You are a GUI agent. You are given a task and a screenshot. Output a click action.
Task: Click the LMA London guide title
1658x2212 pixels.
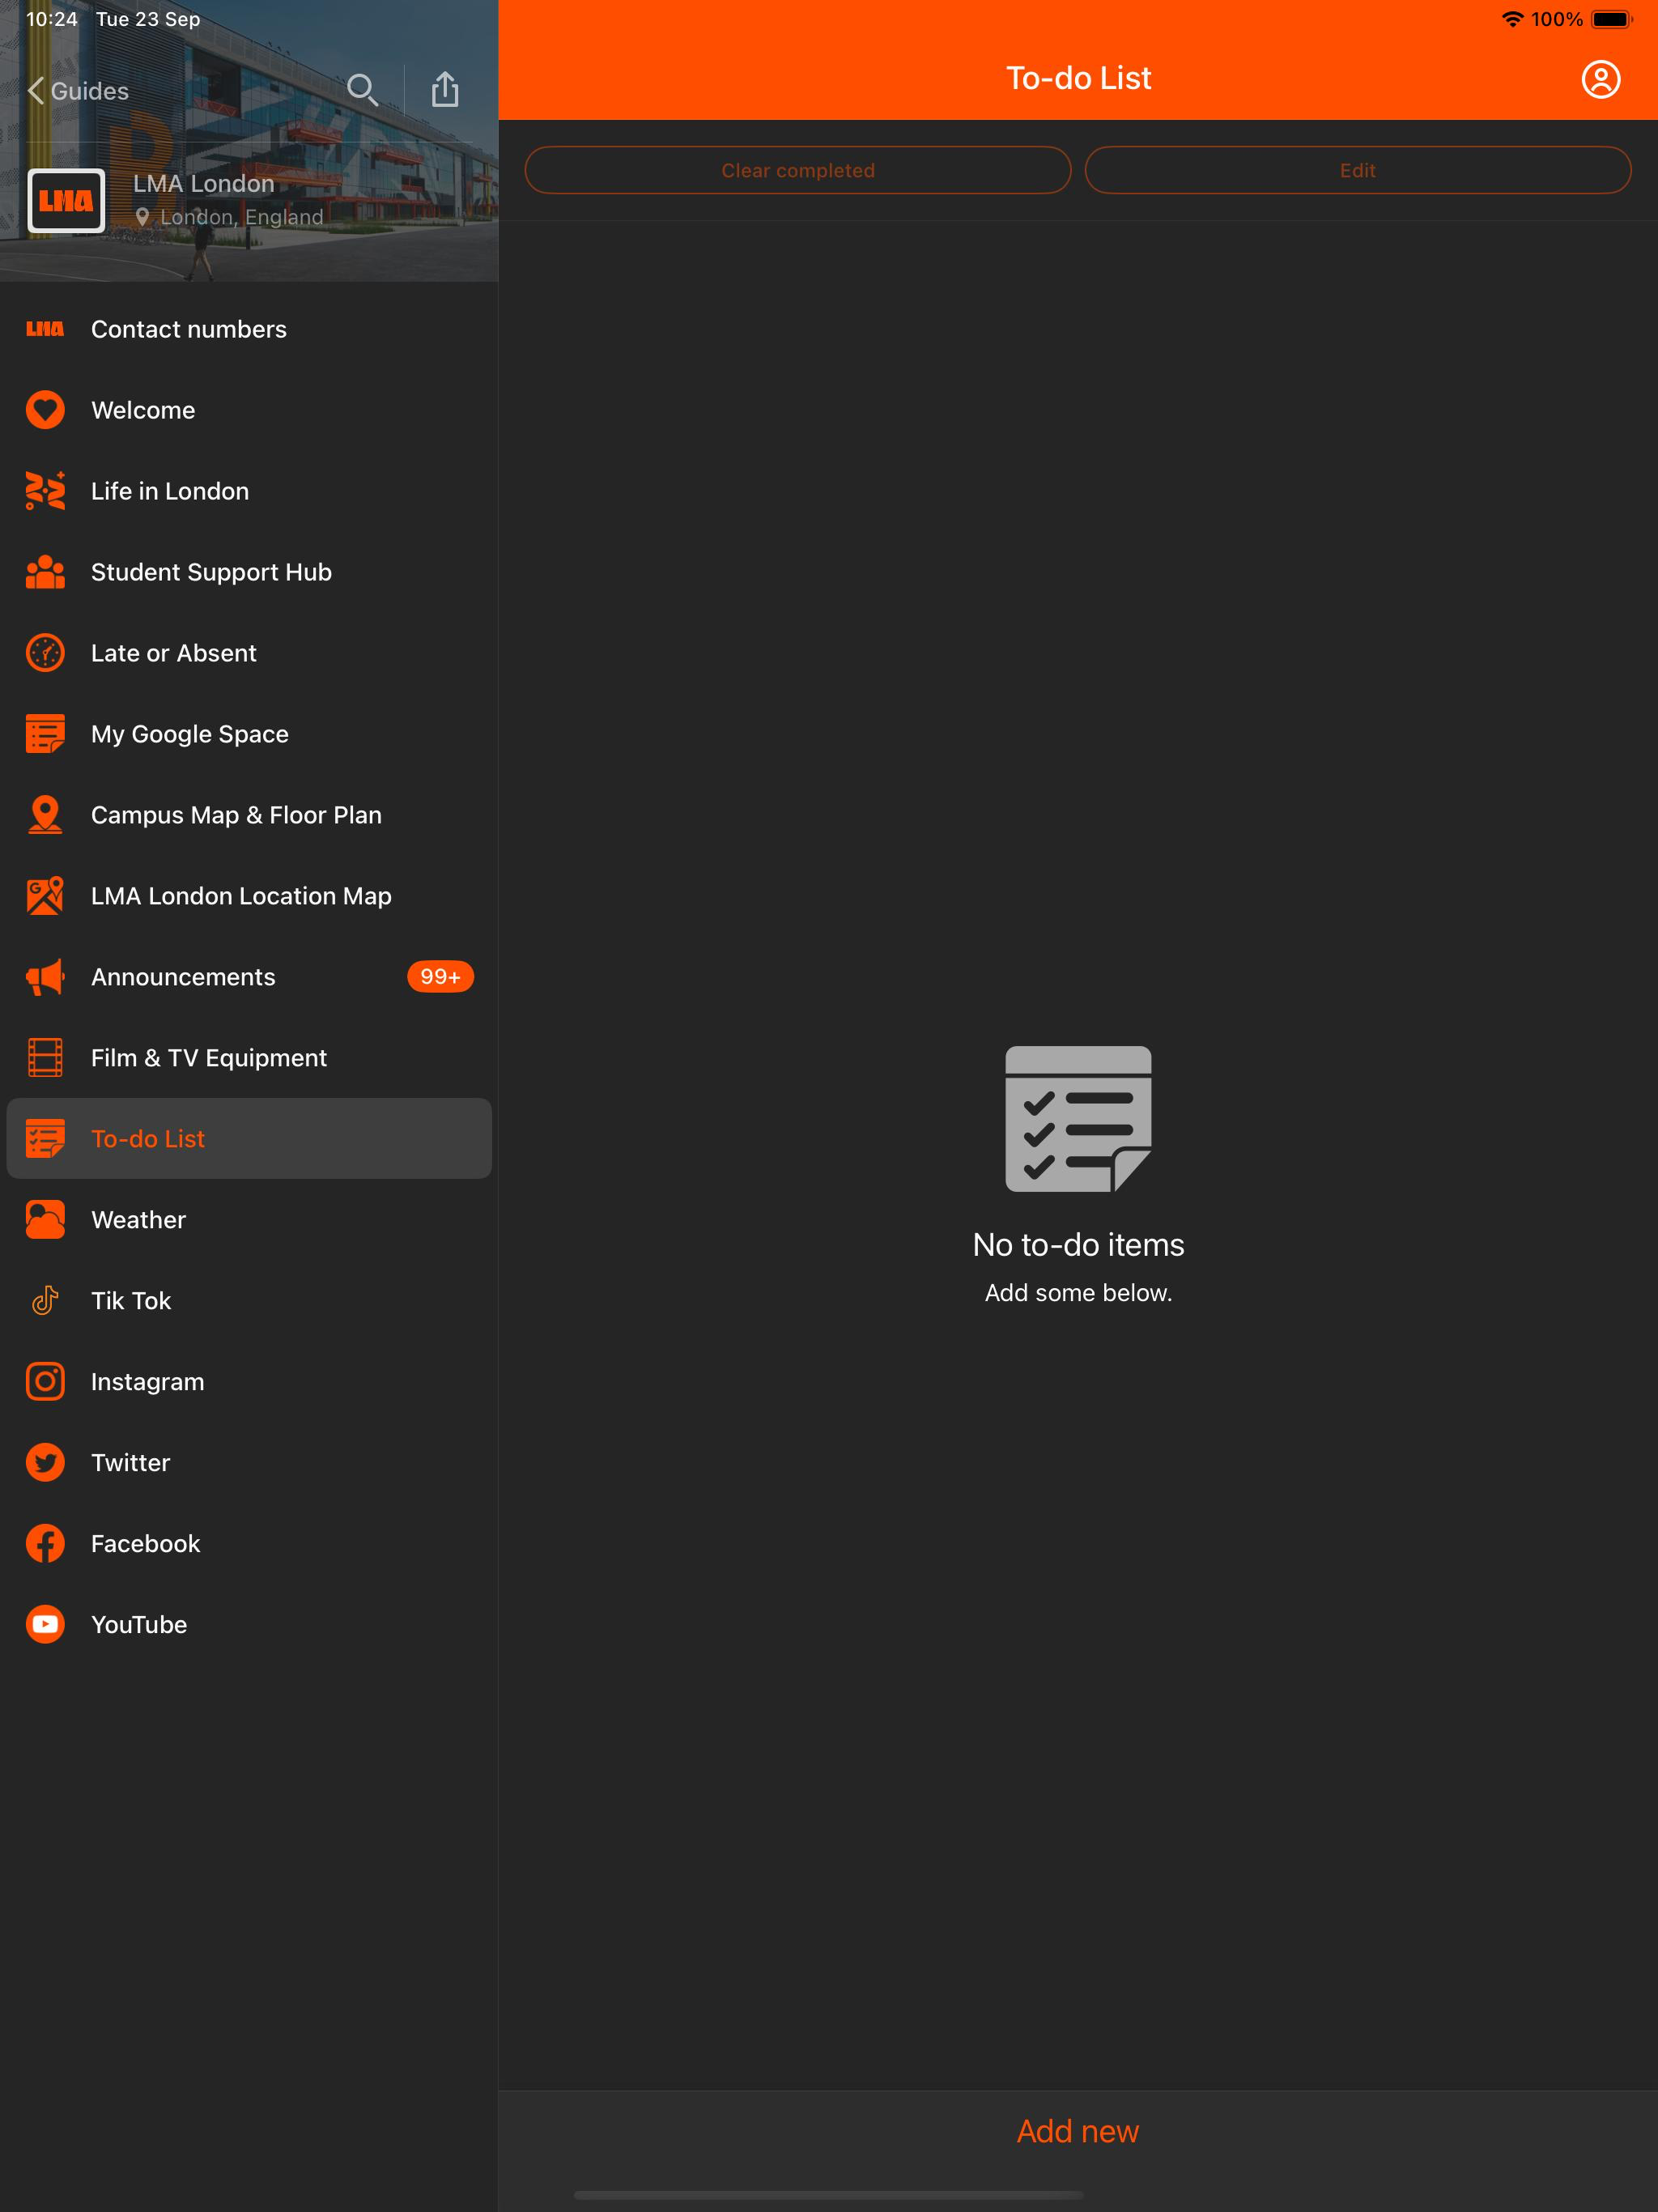pyautogui.click(x=204, y=184)
